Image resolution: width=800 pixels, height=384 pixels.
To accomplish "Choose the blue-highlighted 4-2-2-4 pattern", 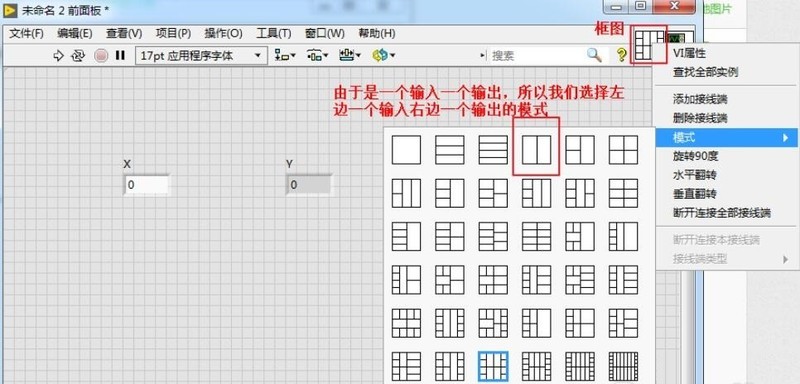I will coord(493,366).
